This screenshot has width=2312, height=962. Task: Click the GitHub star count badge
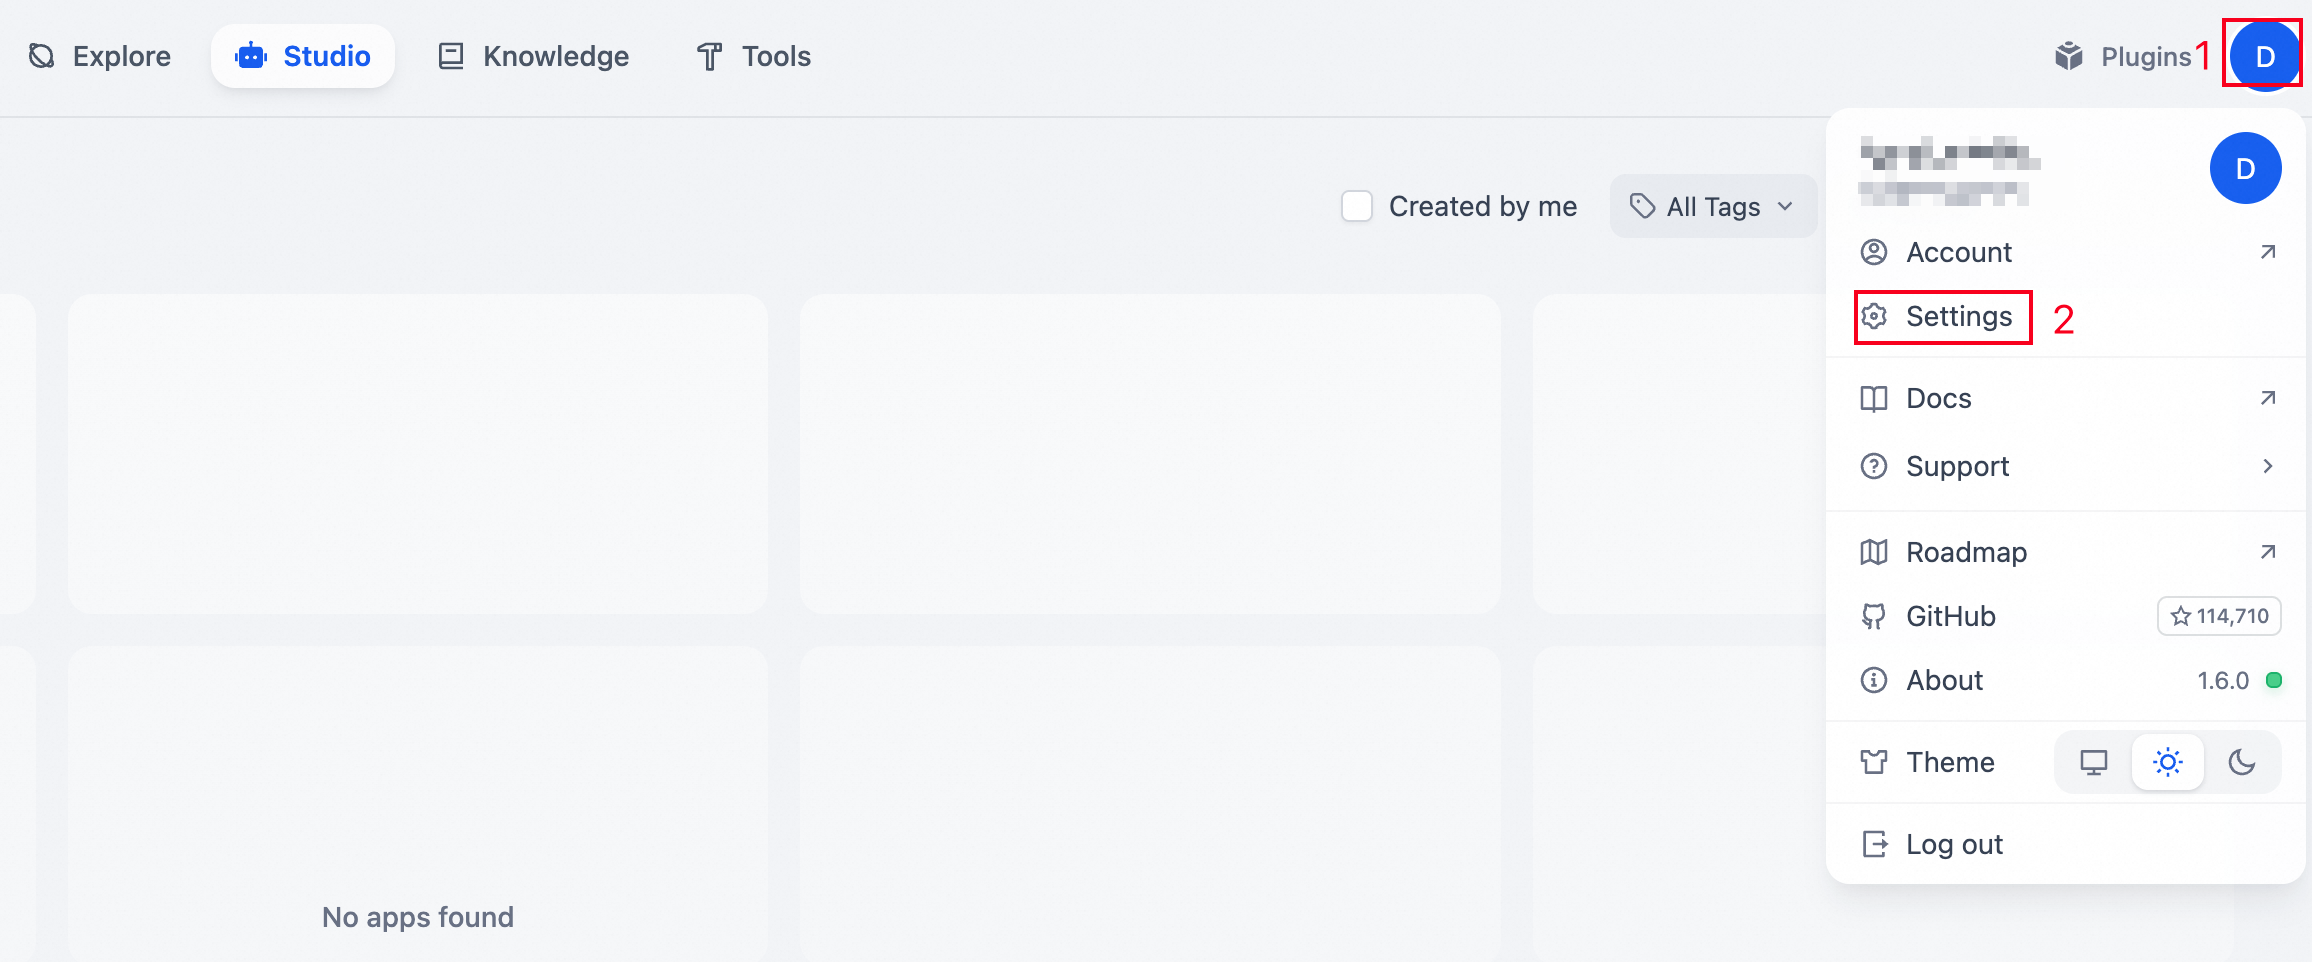coord(2219,616)
